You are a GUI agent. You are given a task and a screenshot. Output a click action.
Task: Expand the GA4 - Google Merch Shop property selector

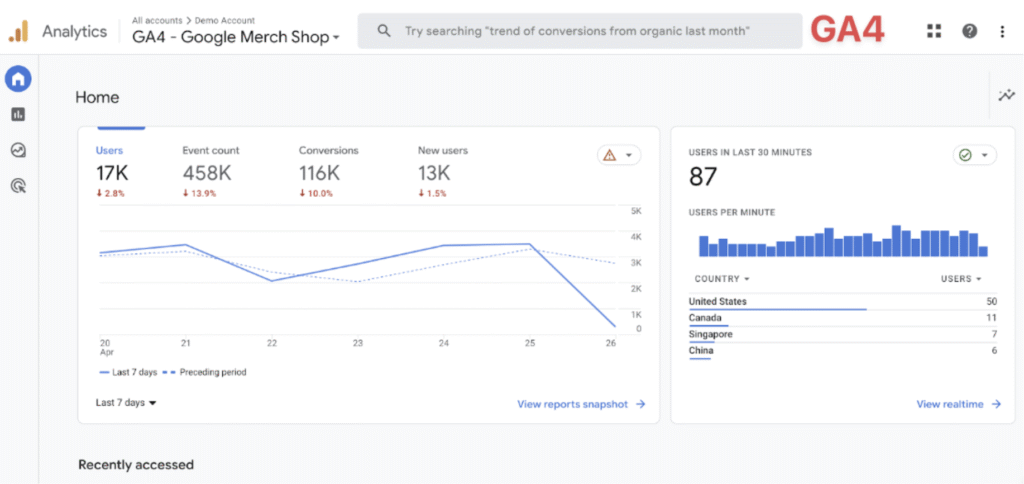pyautogui.click(x=236, y=37)
